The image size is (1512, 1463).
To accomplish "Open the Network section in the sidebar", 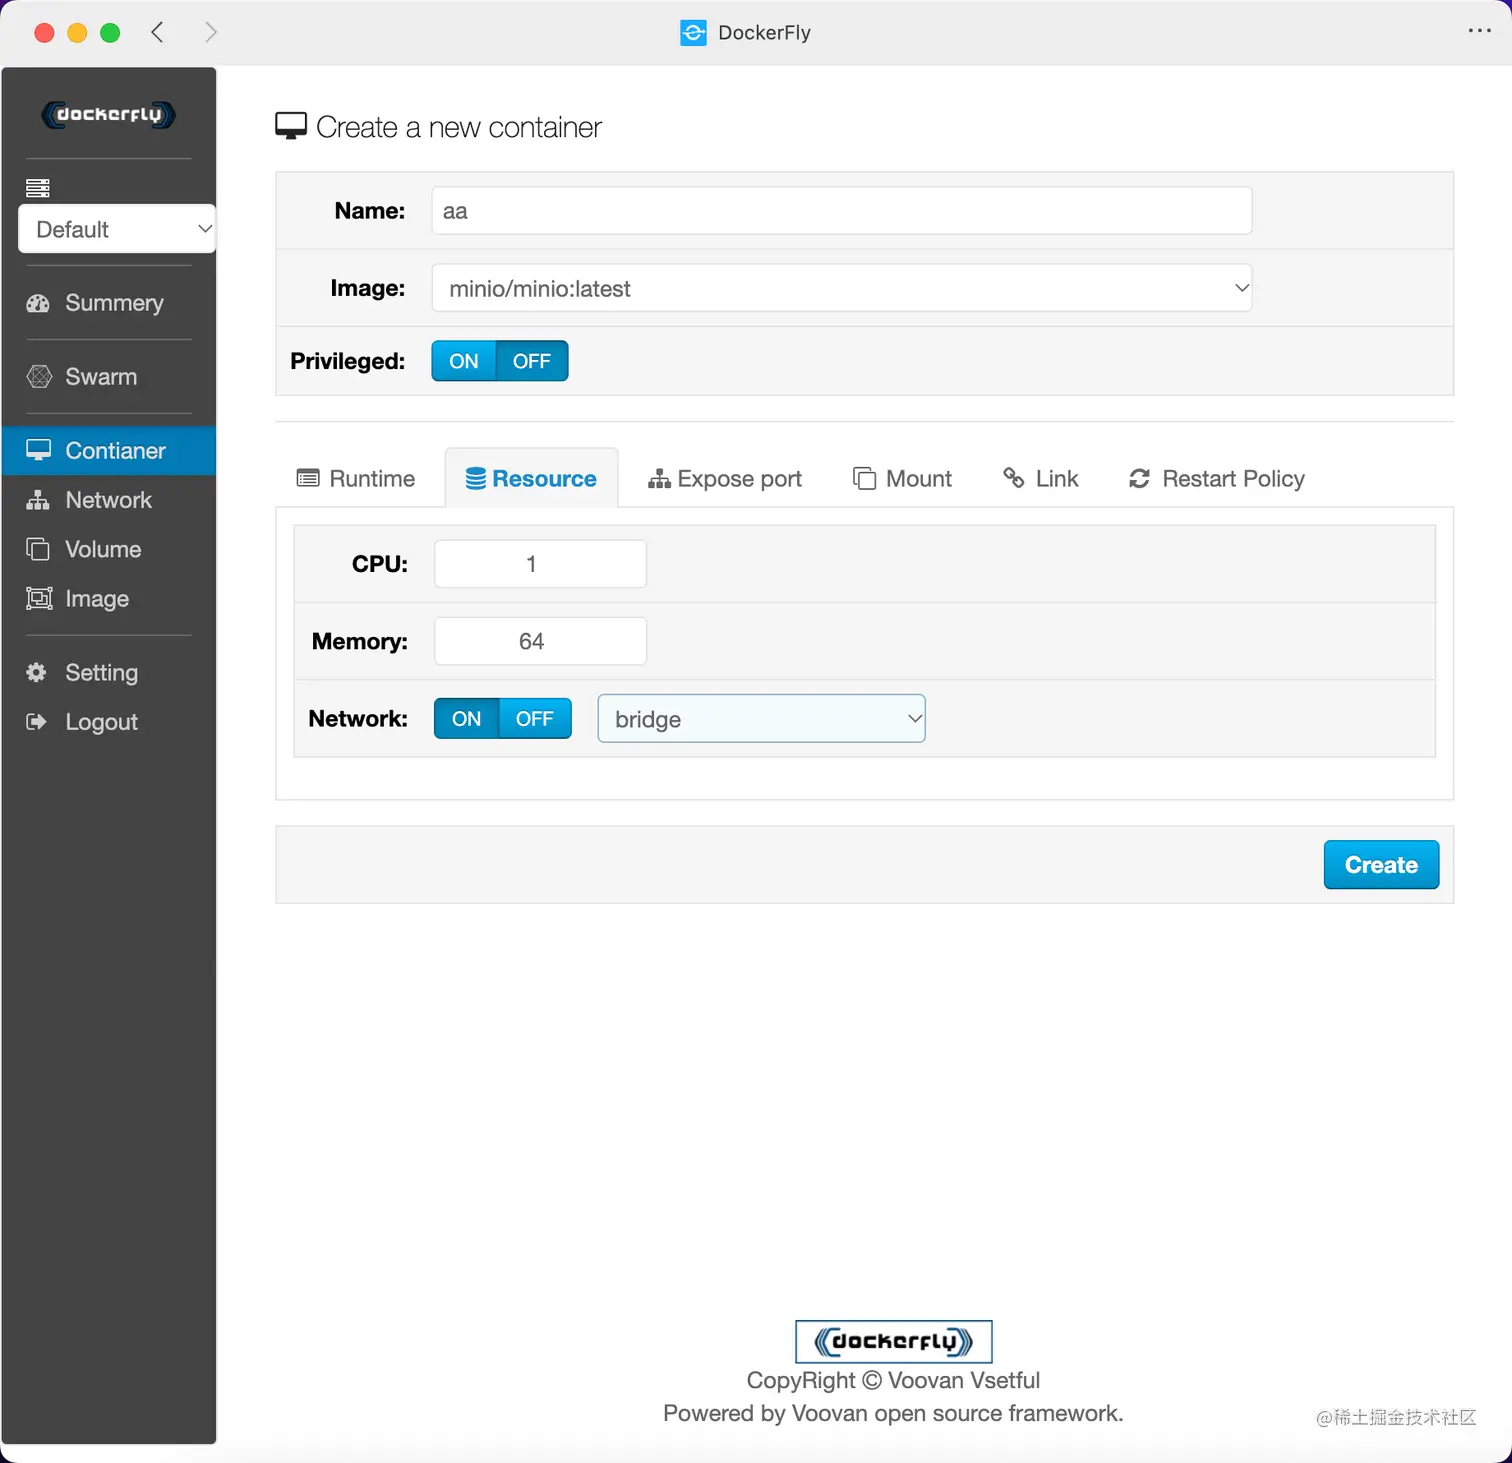I will tap(108, 500).
